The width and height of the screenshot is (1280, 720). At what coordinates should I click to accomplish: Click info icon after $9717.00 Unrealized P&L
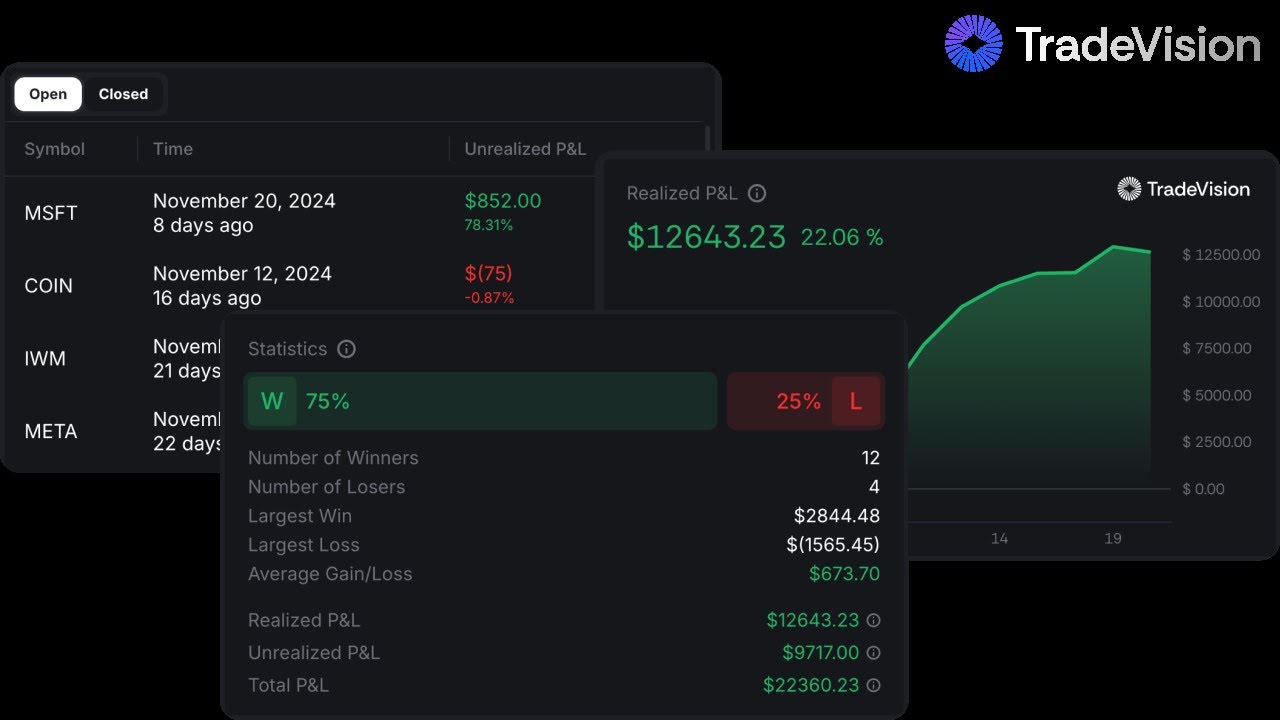[873, 653]
